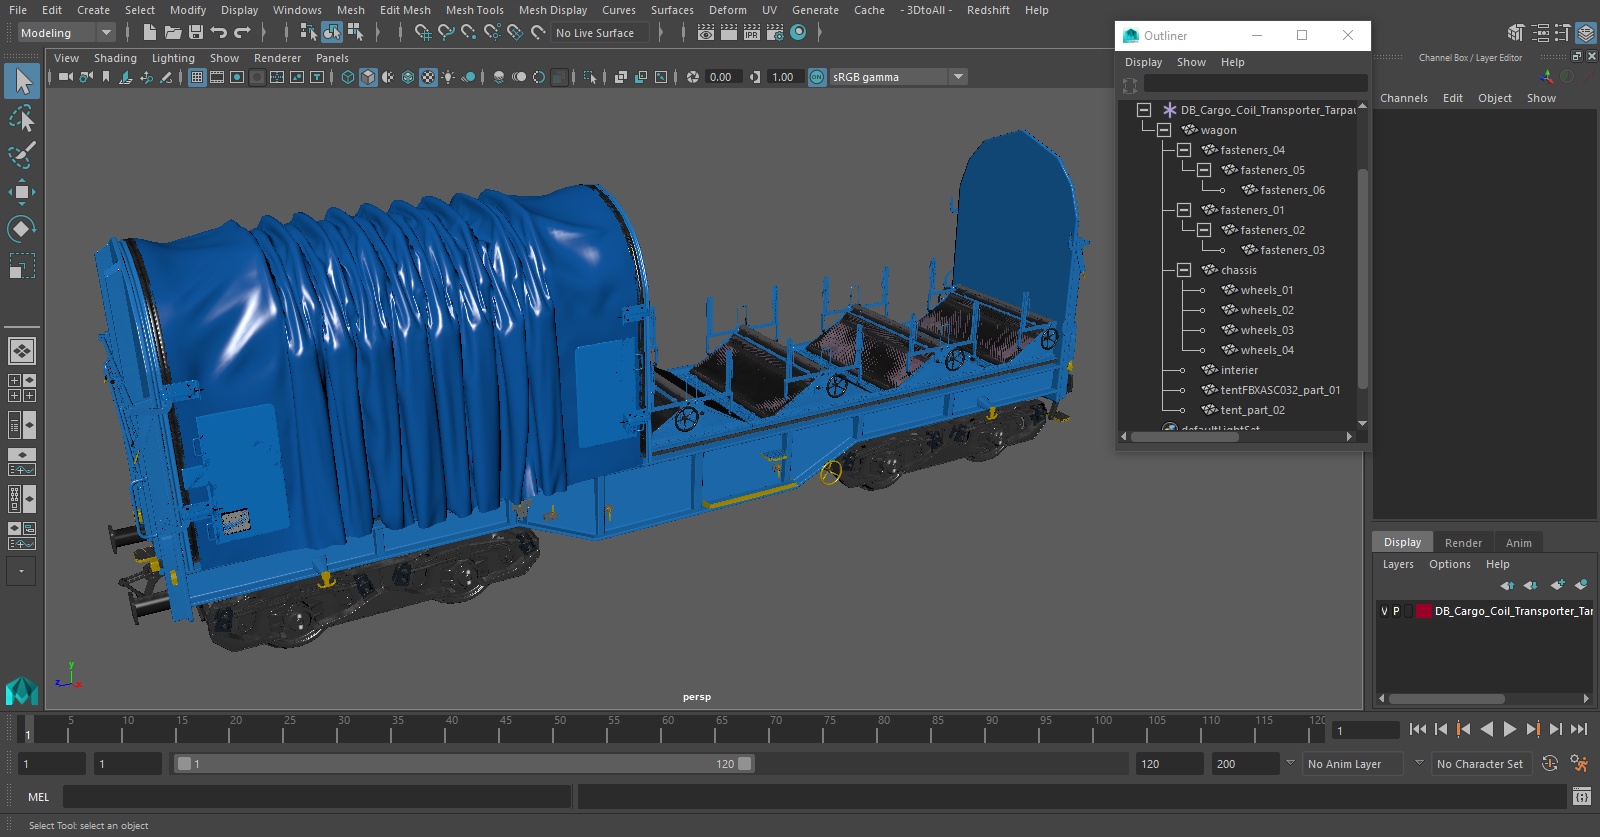Collapse the wagon node in Outliner
1600x837 pixels.
tap(1164, 130)
